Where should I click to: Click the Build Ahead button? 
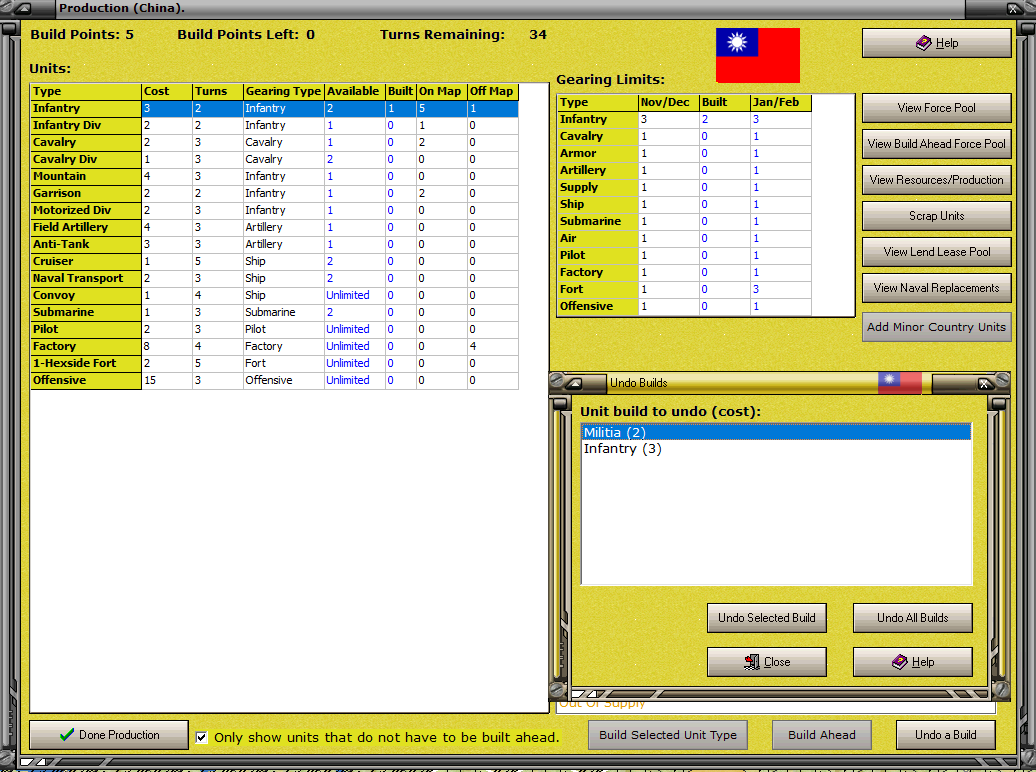pos(821,735)
